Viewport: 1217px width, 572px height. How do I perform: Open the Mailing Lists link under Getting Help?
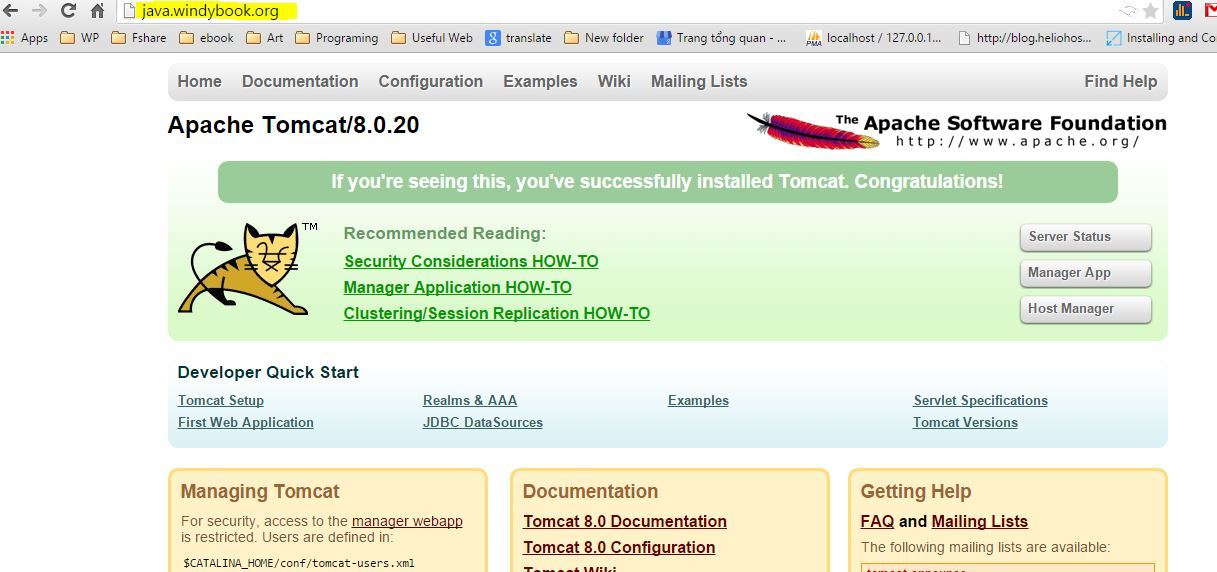[x=980, y=522]
